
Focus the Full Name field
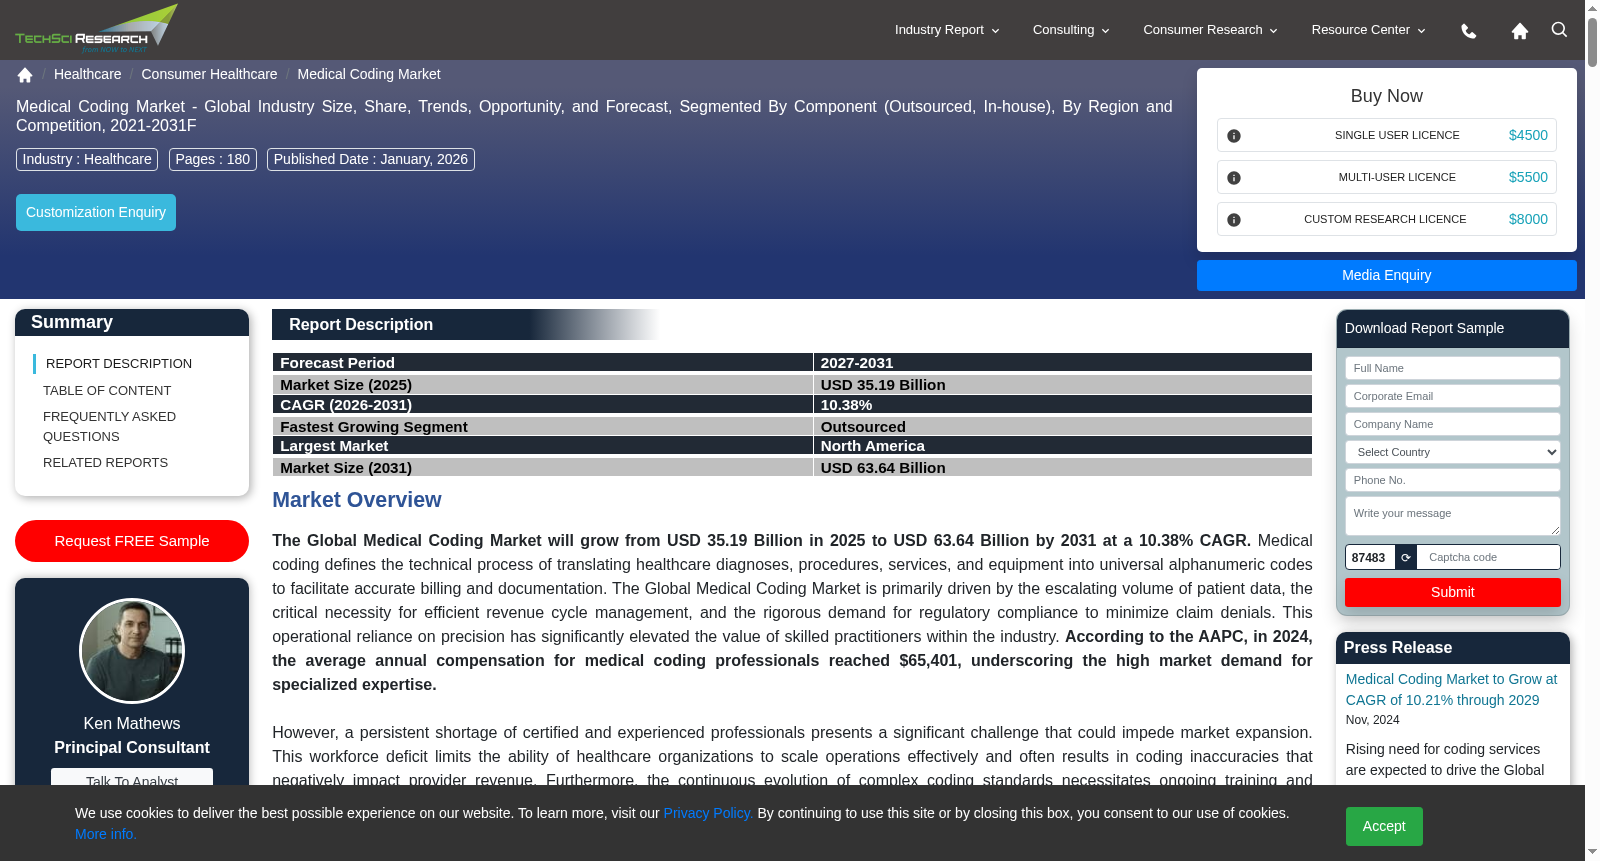tap(1452, 368)
